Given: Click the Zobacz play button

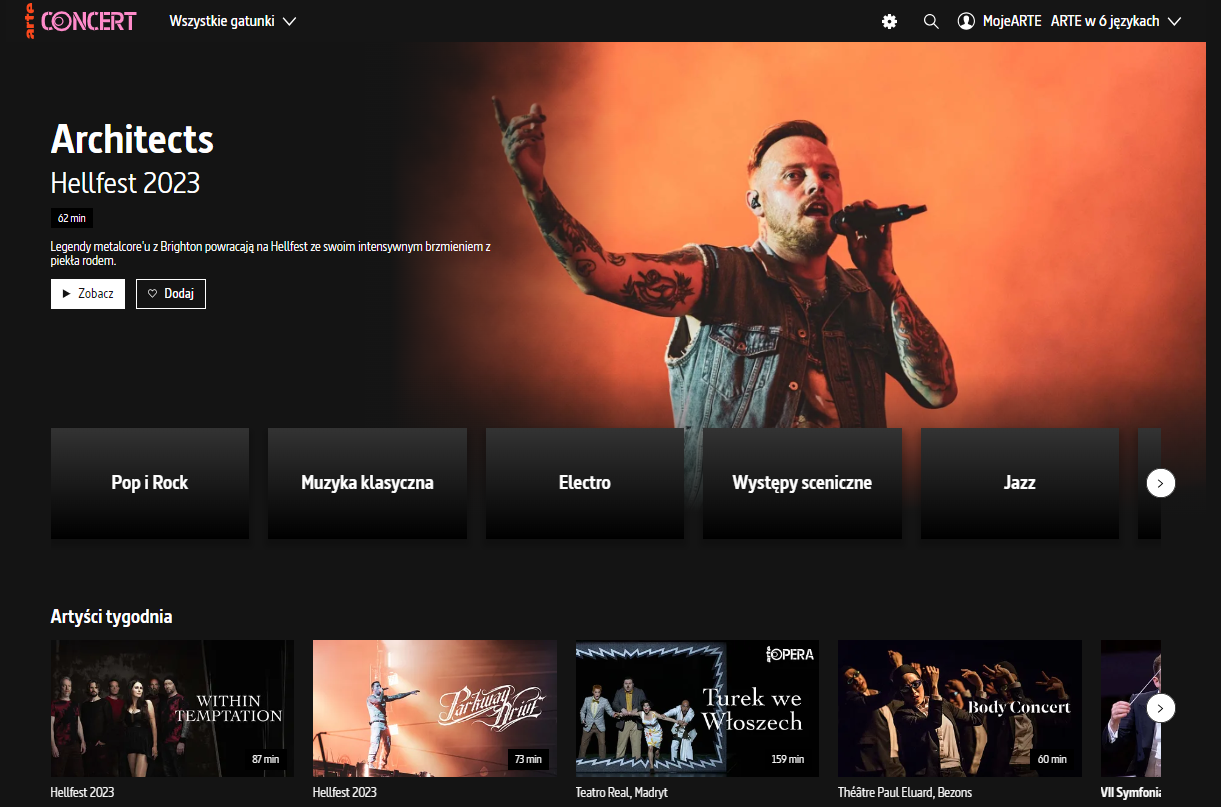Looking at the screenshot, I should coord(88,294).
